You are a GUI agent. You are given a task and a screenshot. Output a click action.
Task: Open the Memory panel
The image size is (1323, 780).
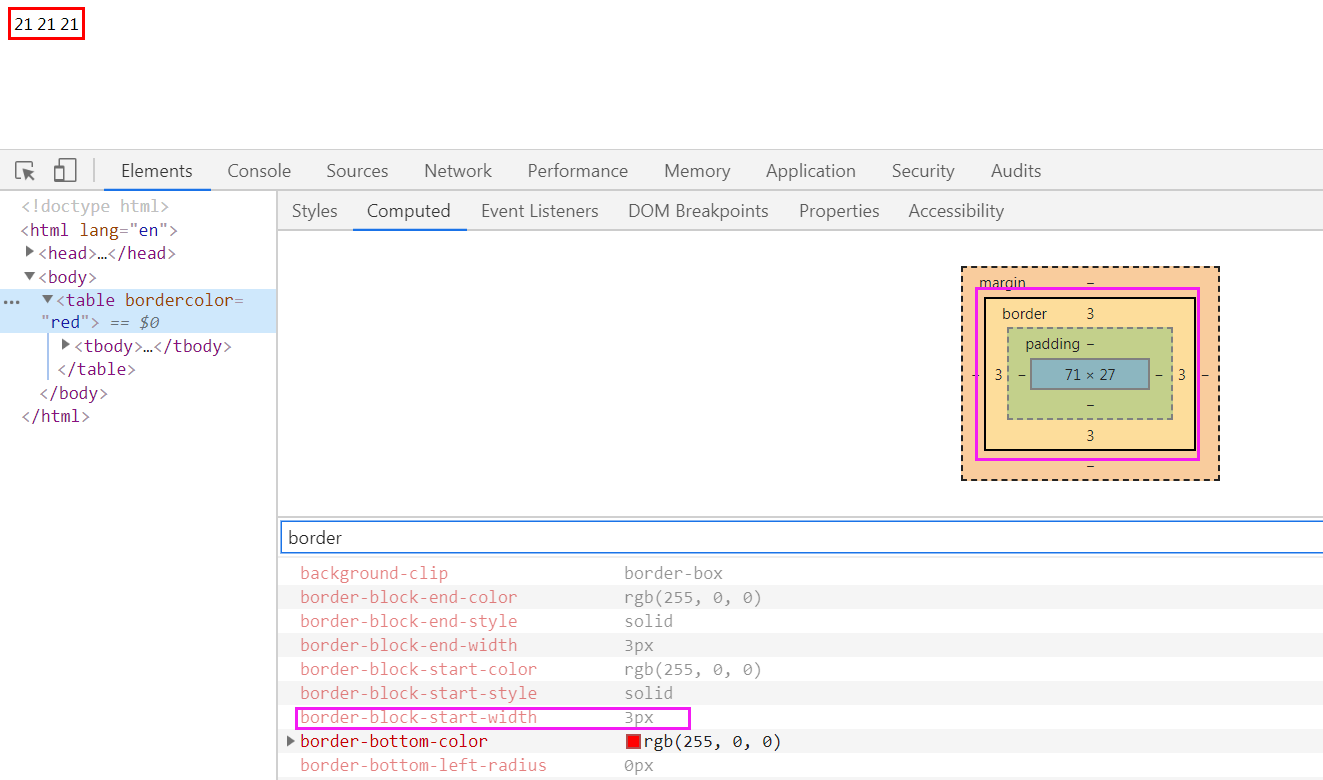click(x=697, y=171)
